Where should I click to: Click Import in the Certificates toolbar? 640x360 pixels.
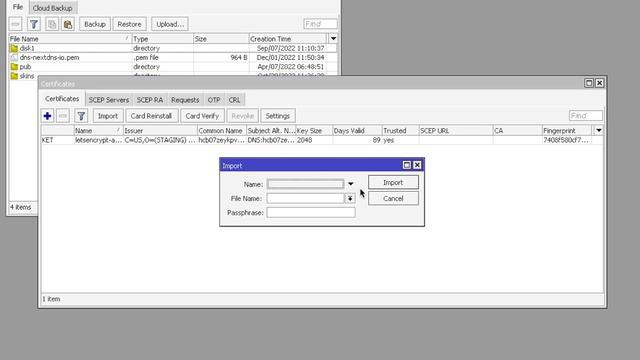(x=108, y=116)
